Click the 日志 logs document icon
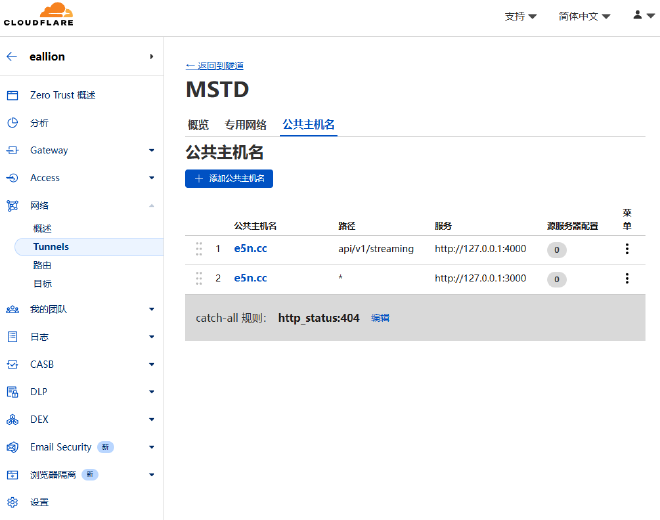This screenshot has width=660, height=520. tap(13, 336)
